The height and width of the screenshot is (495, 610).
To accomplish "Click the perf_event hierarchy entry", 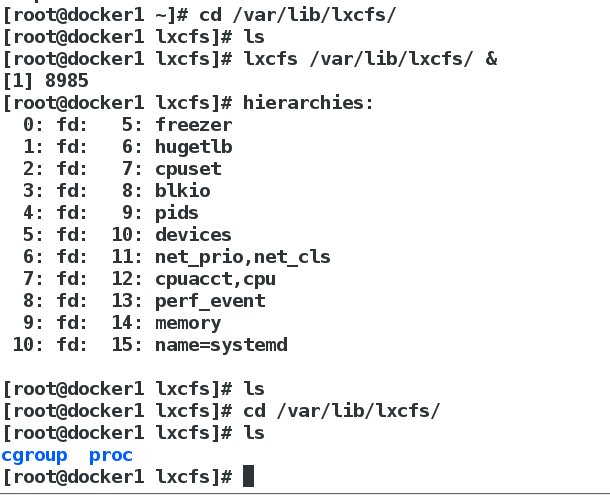I will tap(210, 301).
